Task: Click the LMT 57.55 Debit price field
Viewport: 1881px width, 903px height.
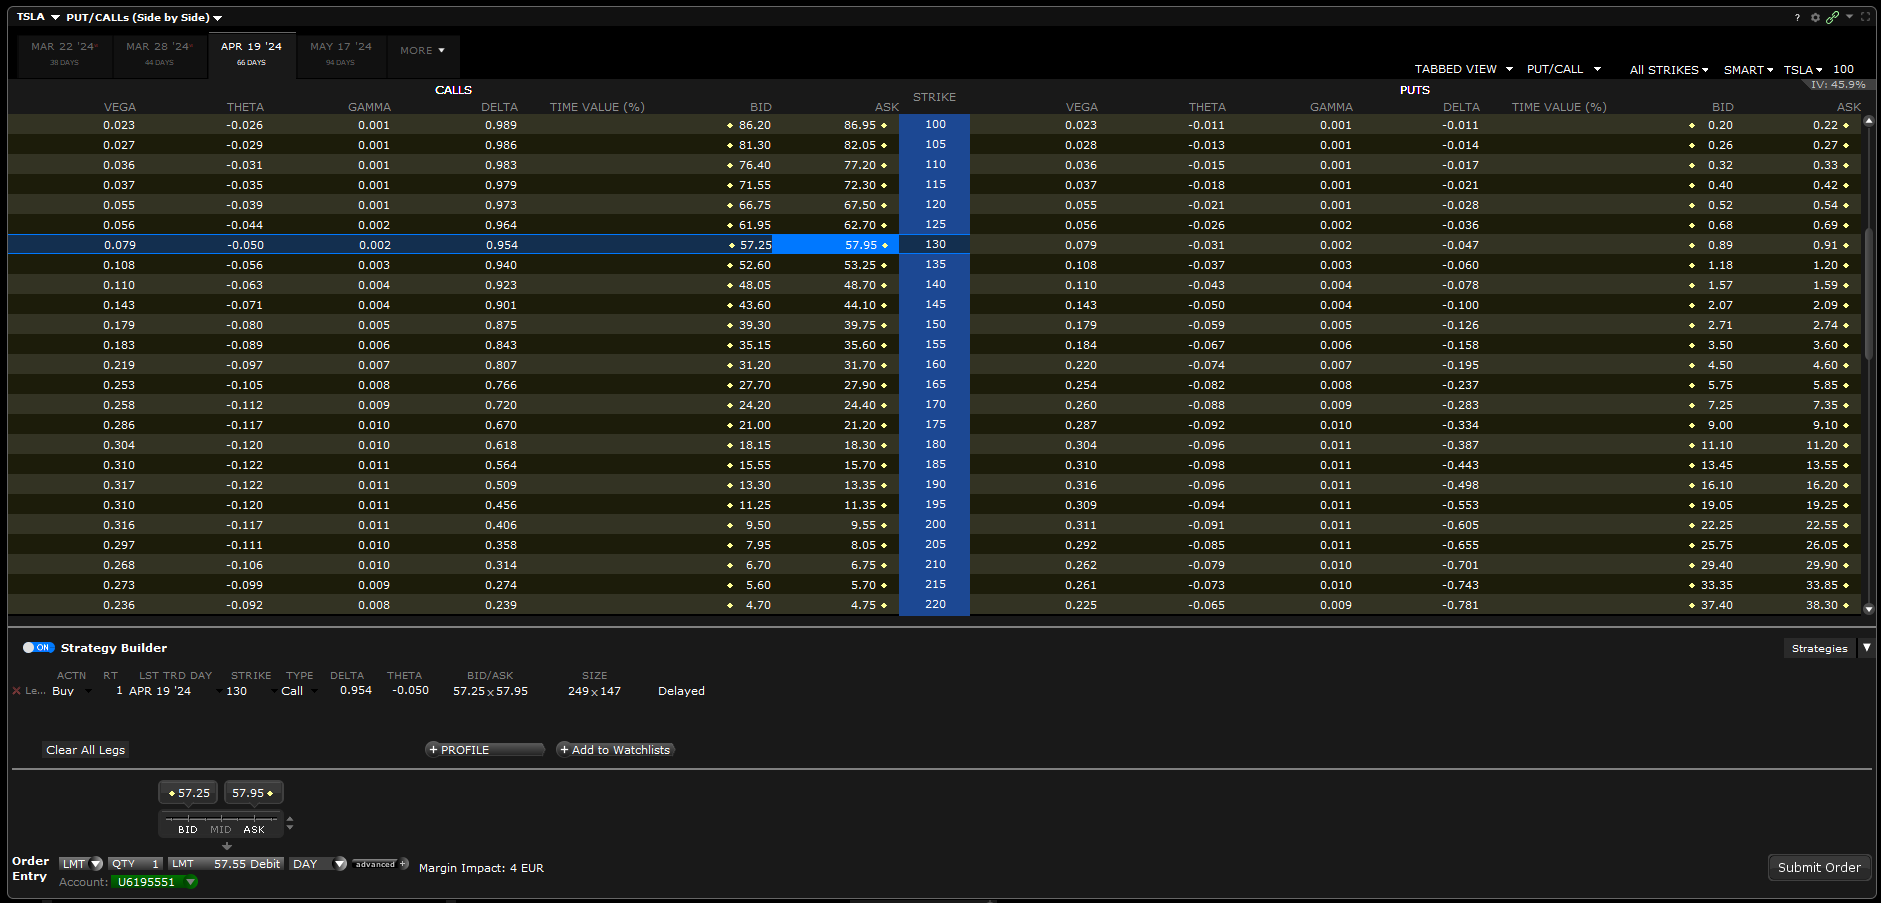Action: 227,864
